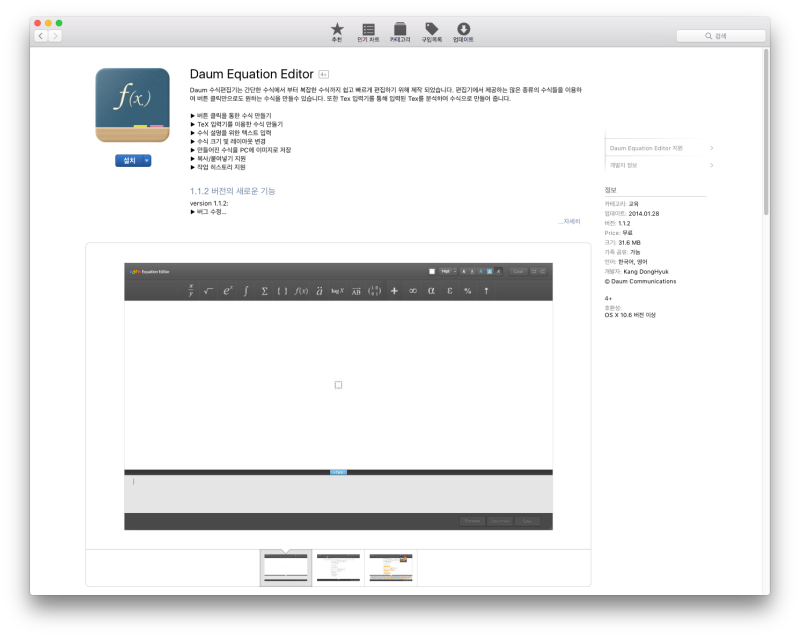Click the f(x) function icon in the preview toolbar
The height and width of the screenshot is (638, 800).
301,291
